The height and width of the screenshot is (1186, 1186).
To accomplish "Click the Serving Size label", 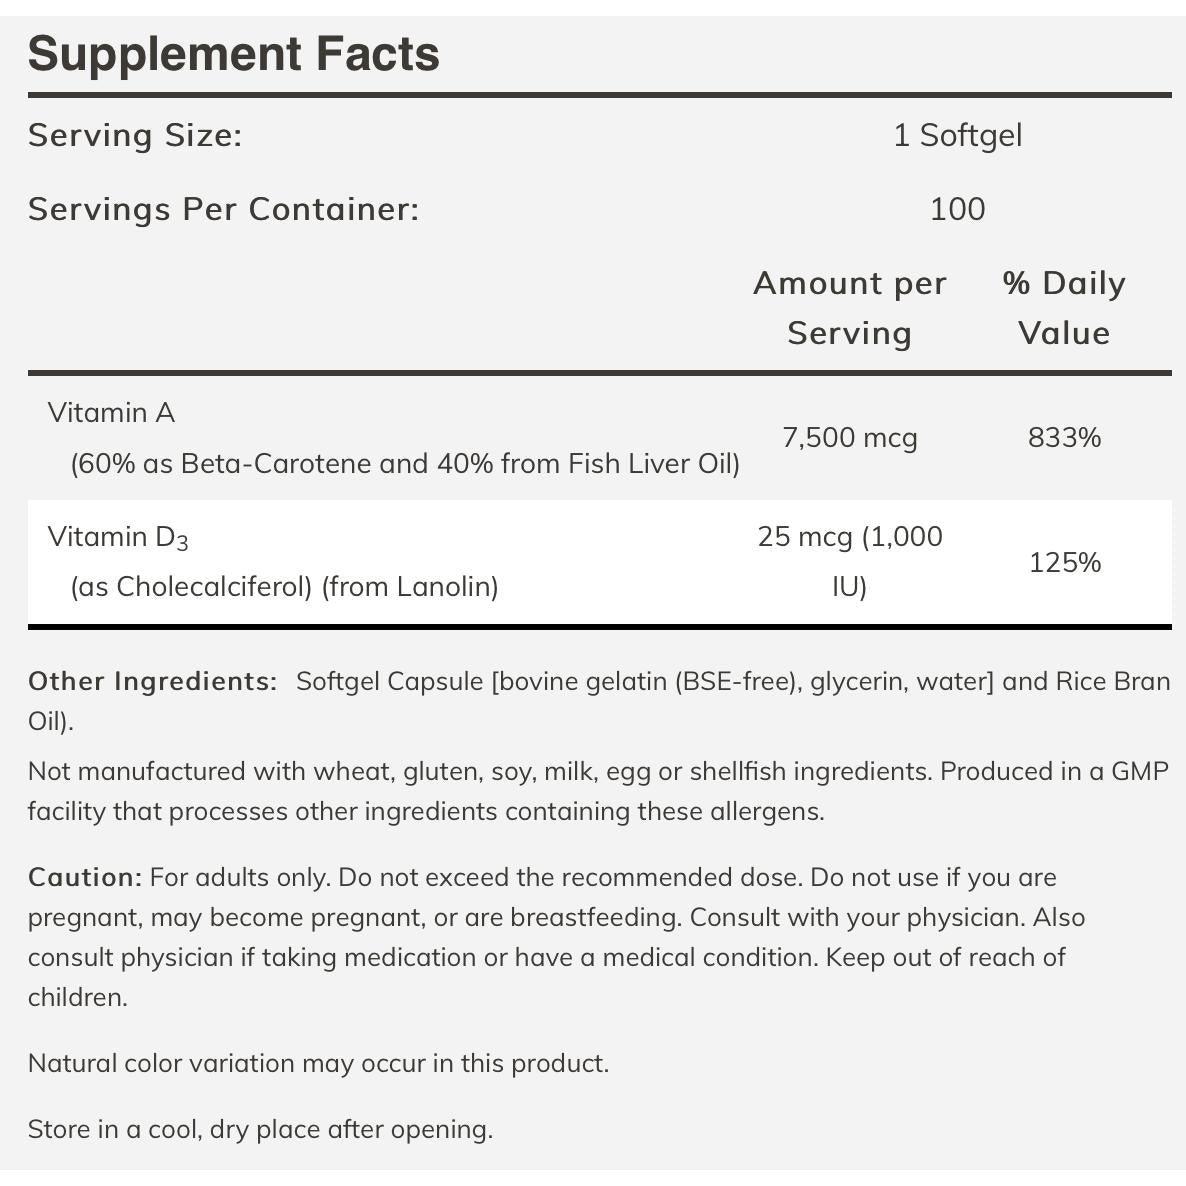I will pos(135,135).
